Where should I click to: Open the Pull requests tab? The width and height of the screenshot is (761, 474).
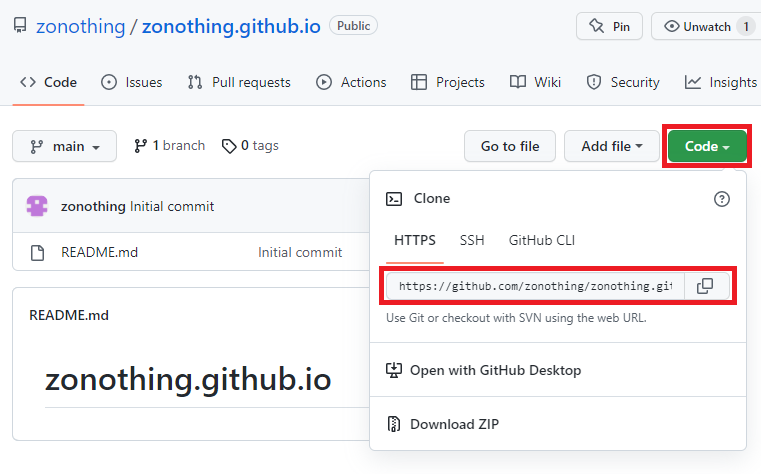[239, 82]
